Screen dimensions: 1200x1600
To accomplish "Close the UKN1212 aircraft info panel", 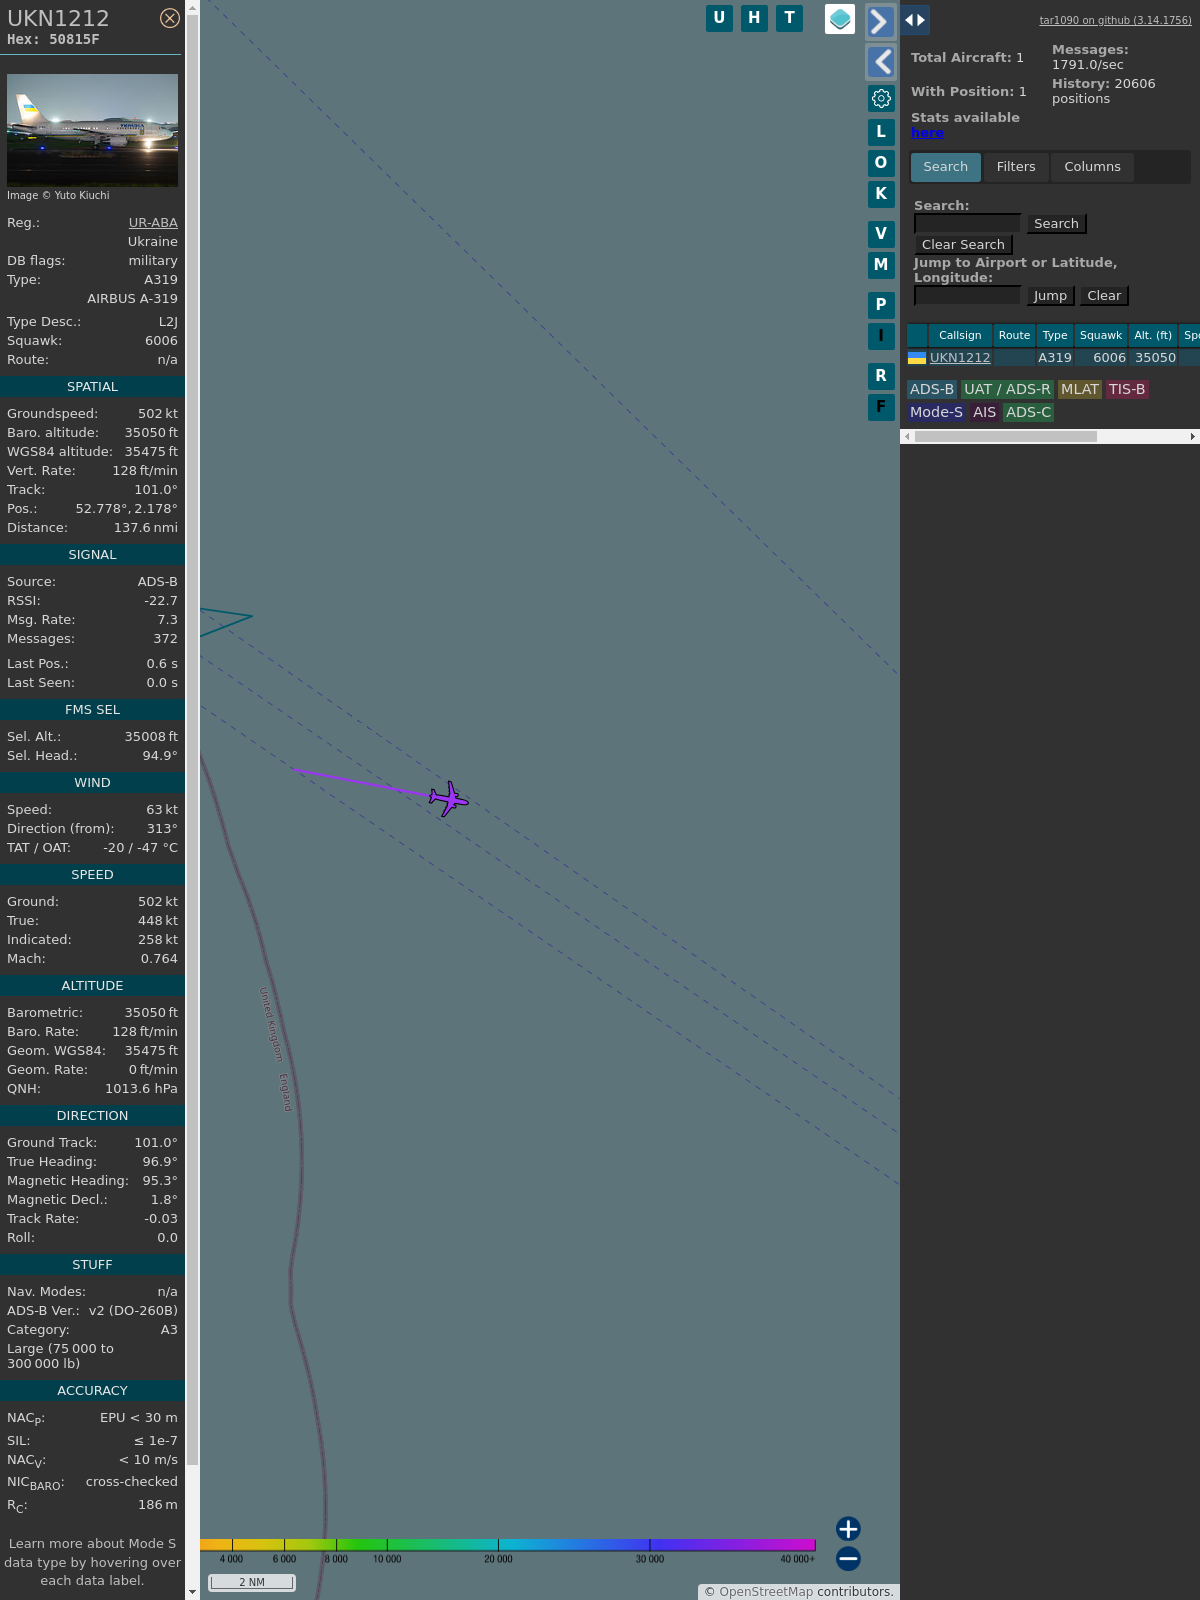I will pos(170,18).
